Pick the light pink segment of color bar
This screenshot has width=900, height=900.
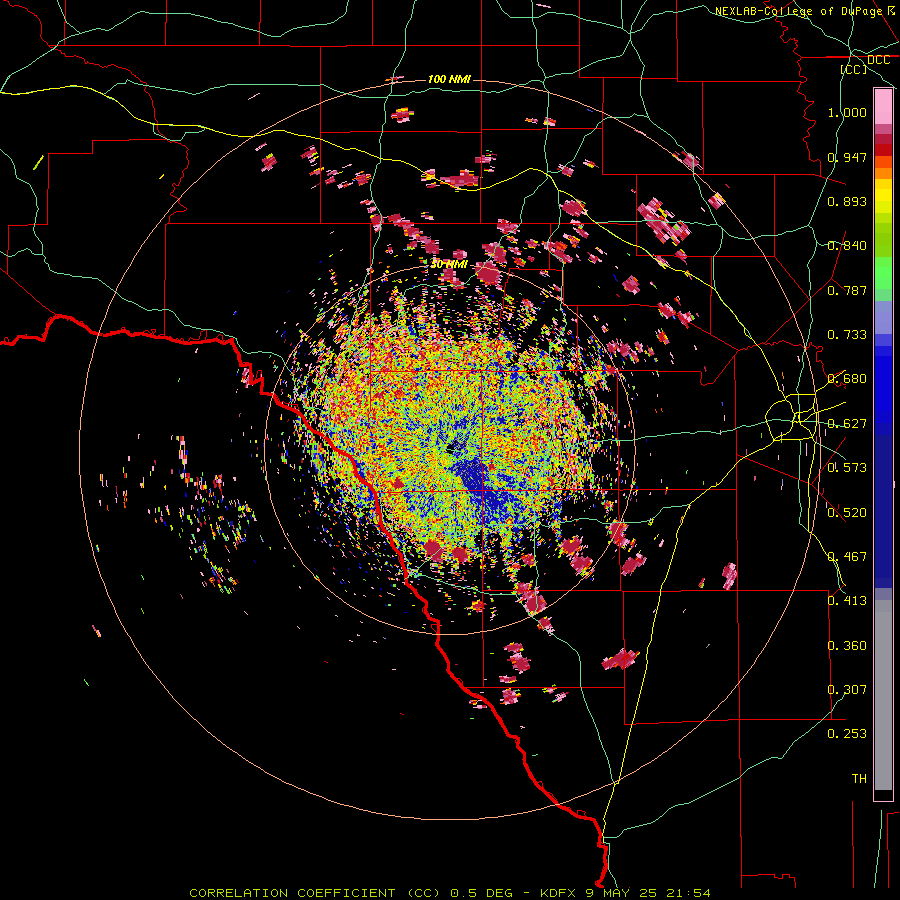[883, 107]
